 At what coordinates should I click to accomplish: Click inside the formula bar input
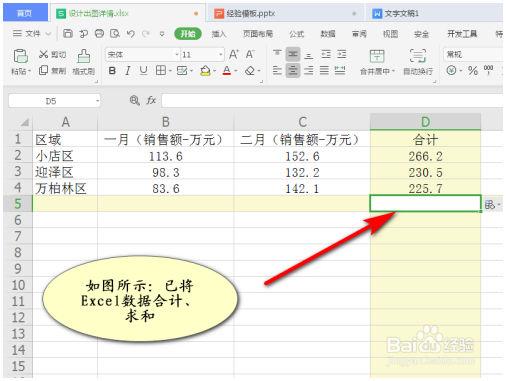click(332, 100)
